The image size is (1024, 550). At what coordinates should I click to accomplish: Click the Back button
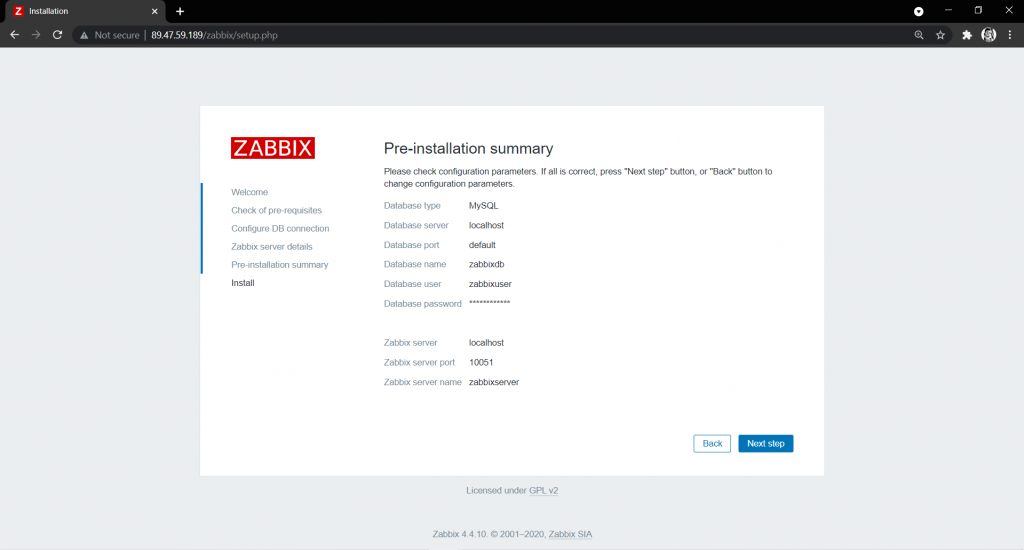(712, 444)
